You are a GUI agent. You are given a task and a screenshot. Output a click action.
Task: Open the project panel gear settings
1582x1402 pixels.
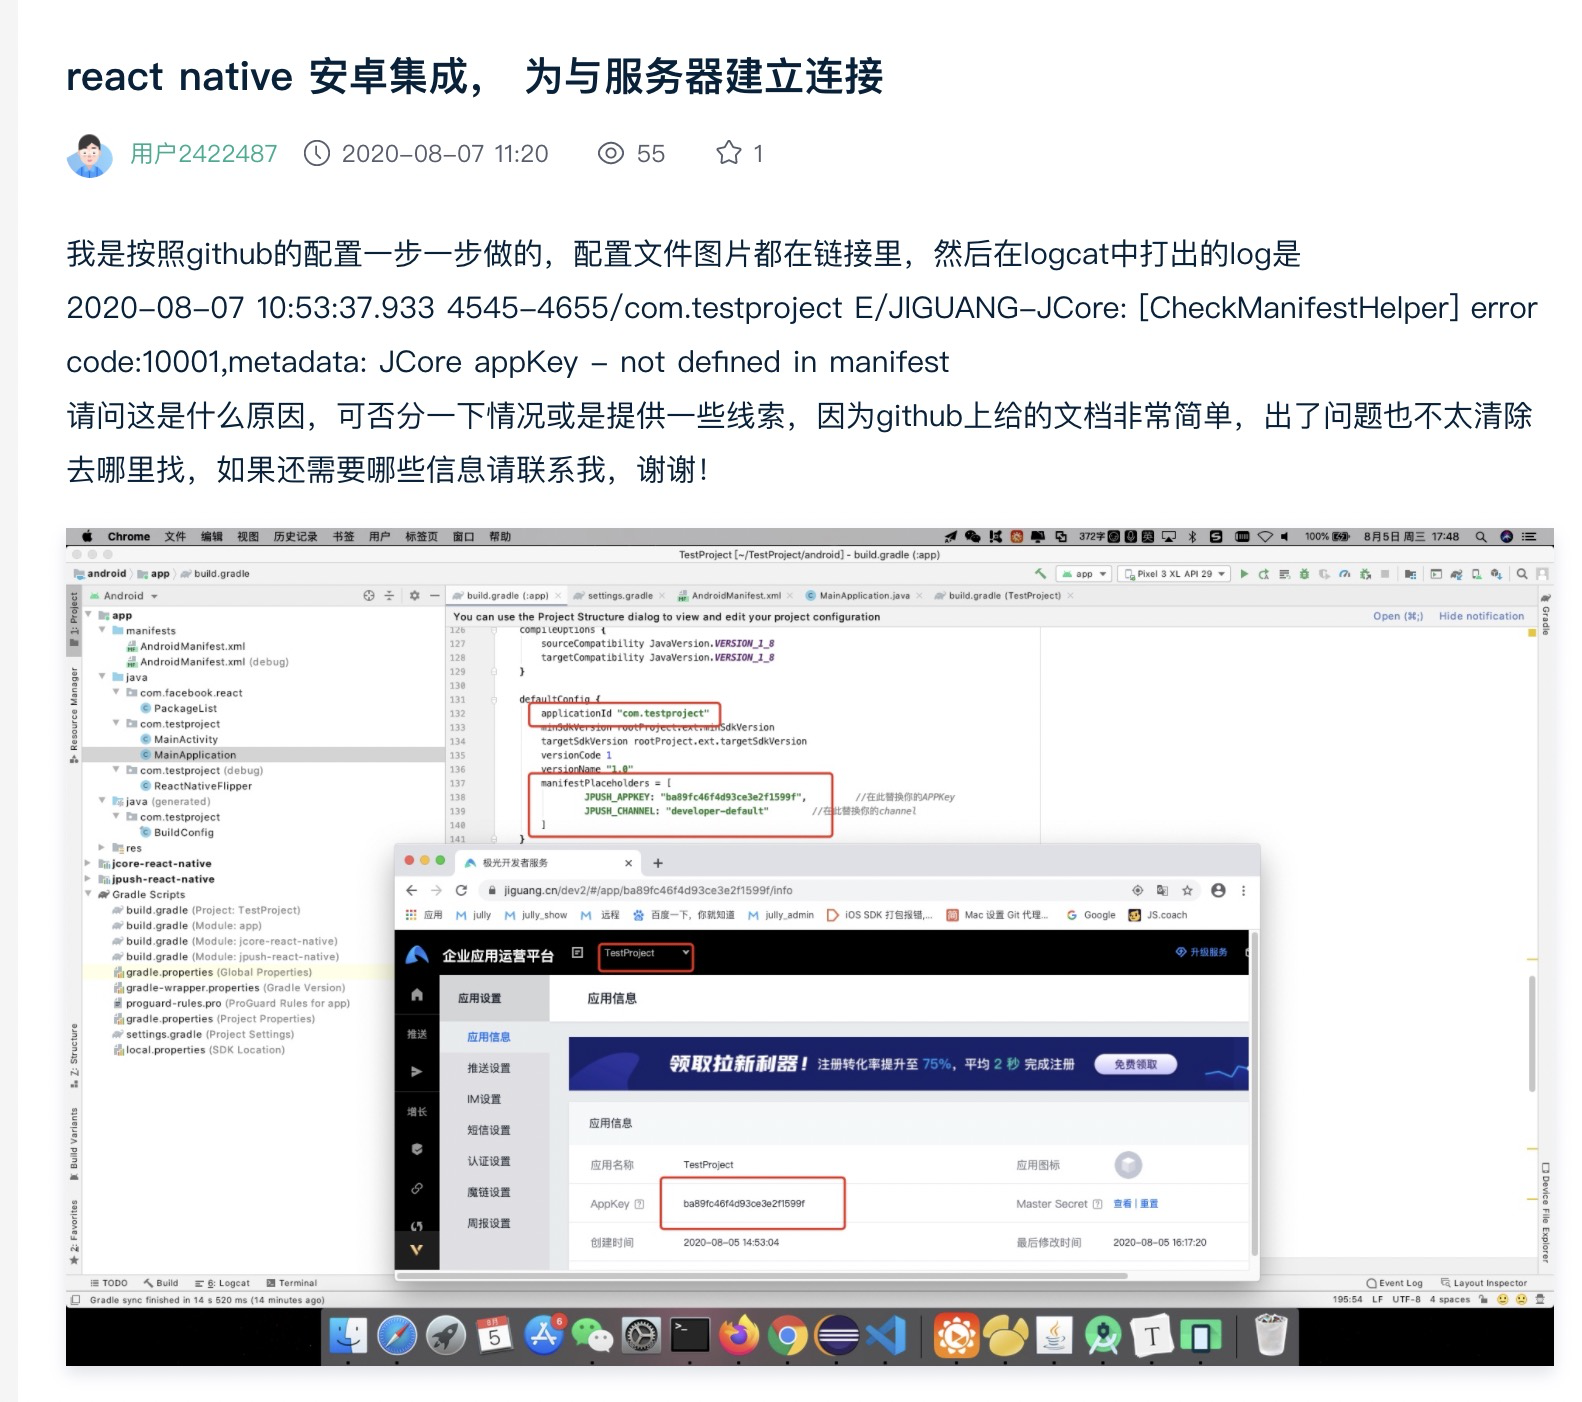click(x=414, y=596)
